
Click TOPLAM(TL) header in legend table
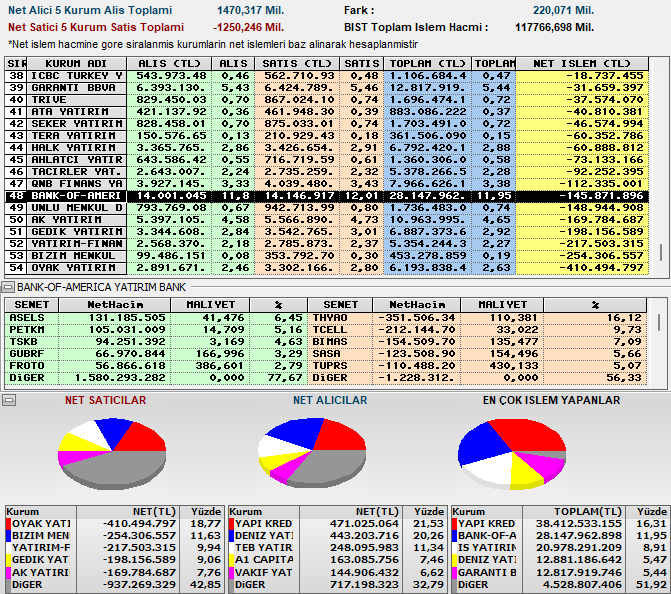click(x=574, y=512)
